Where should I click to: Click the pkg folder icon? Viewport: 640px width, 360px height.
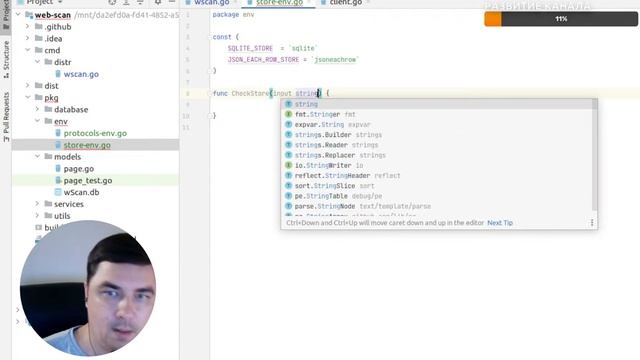[39, 98]
